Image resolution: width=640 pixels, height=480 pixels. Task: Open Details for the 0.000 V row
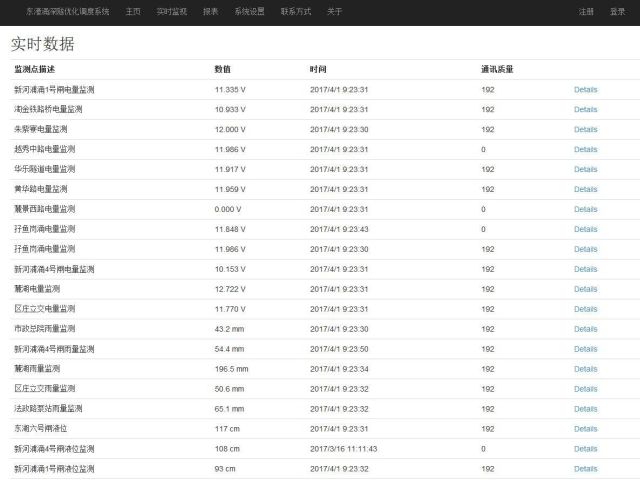tap(585, 209)
